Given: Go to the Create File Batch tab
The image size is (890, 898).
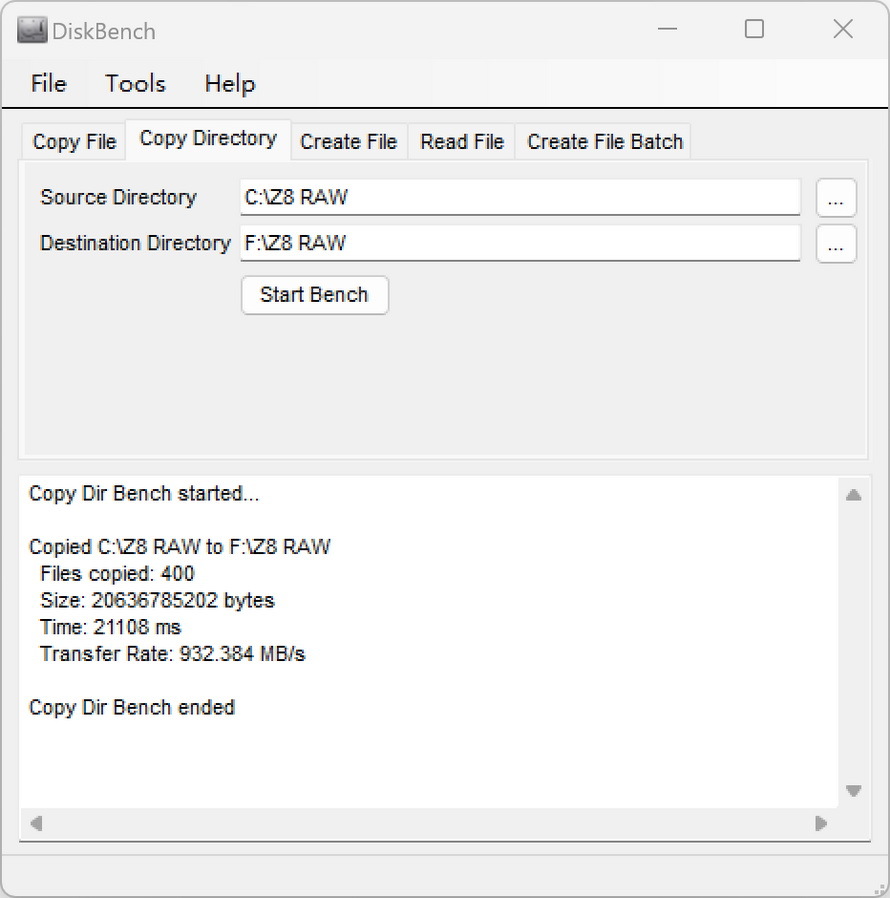Looking at the screenshot, I should [605, 141].
